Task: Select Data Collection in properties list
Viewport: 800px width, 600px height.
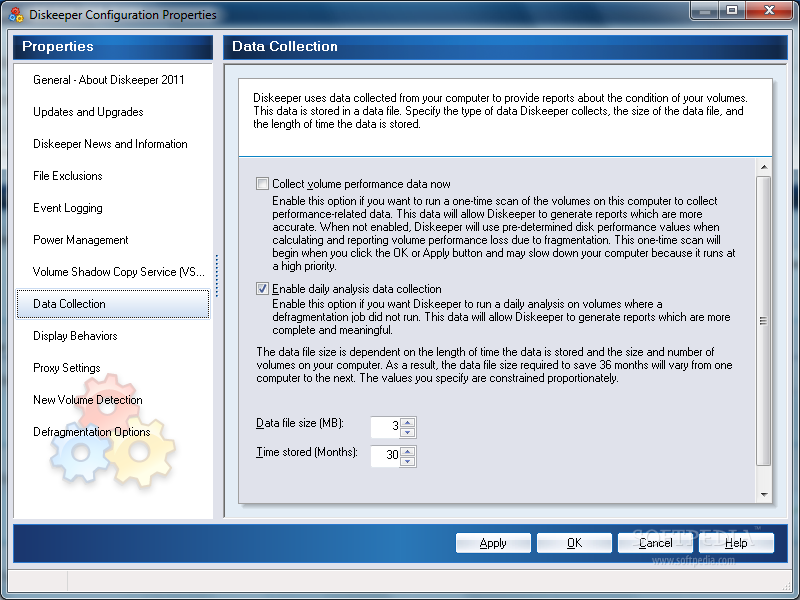Action: [113, 304]
